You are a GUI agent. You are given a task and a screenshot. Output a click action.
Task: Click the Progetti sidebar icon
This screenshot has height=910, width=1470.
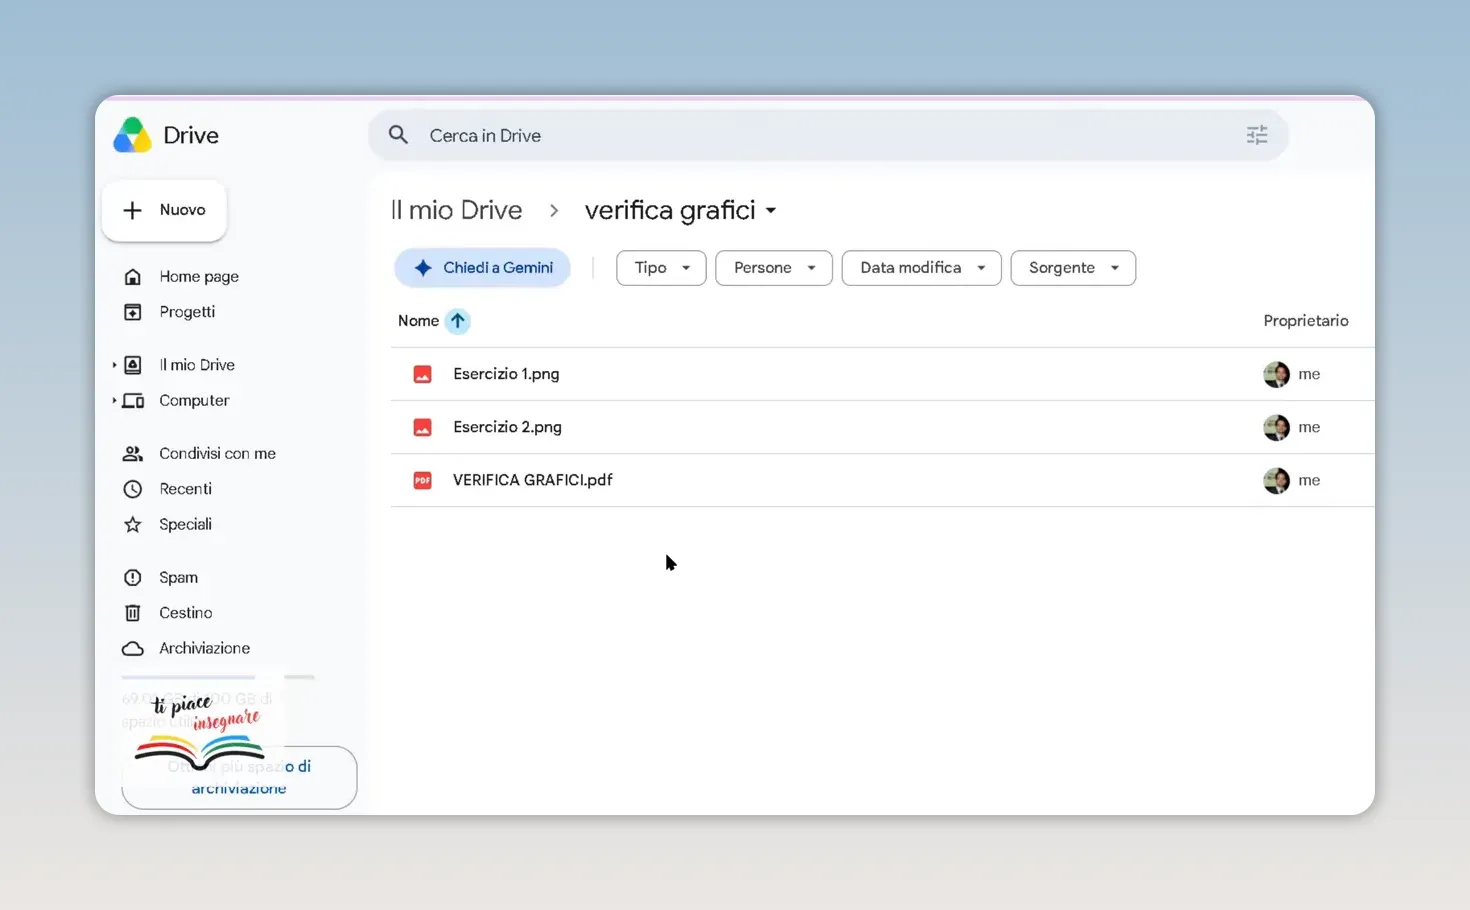point(132,312)
